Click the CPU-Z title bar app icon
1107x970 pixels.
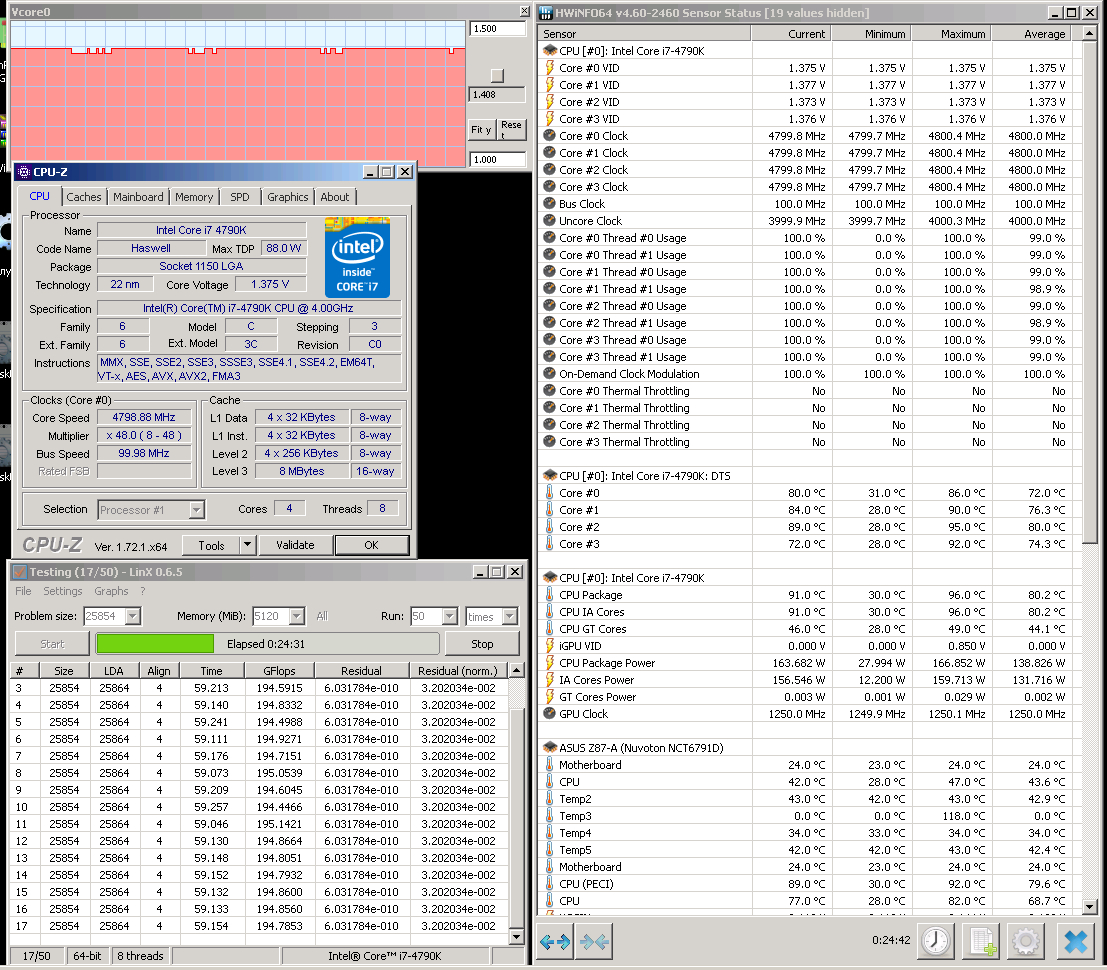pos(24,172)
